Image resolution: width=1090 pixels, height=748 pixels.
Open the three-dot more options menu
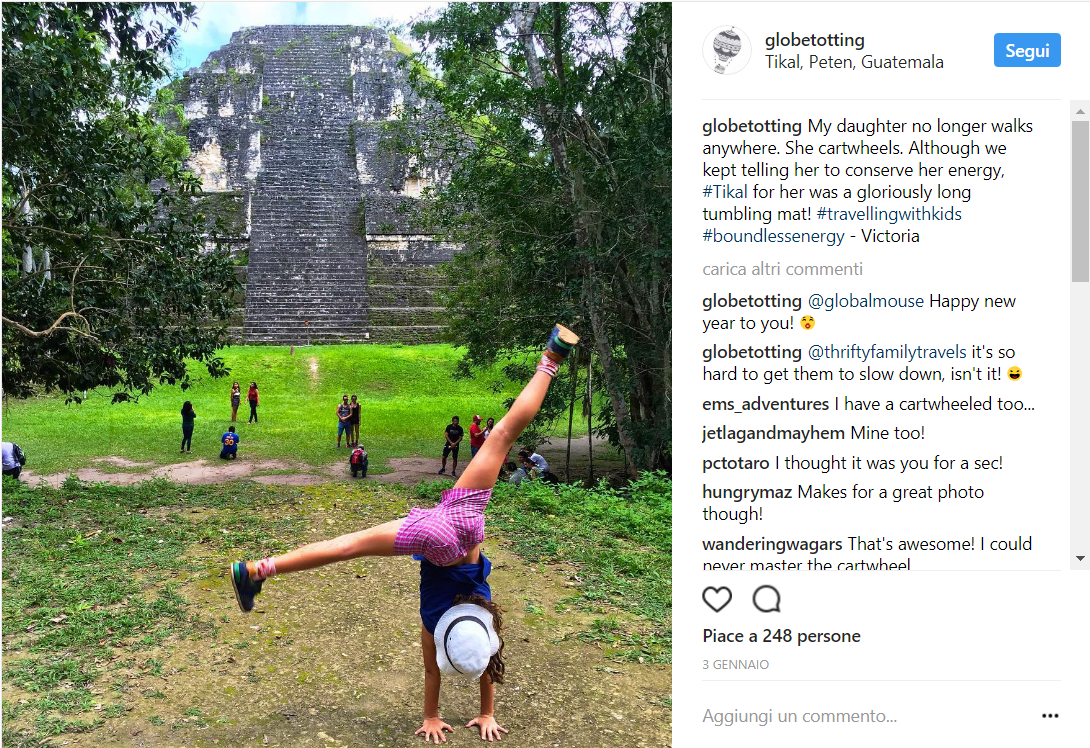[1049, 716]
